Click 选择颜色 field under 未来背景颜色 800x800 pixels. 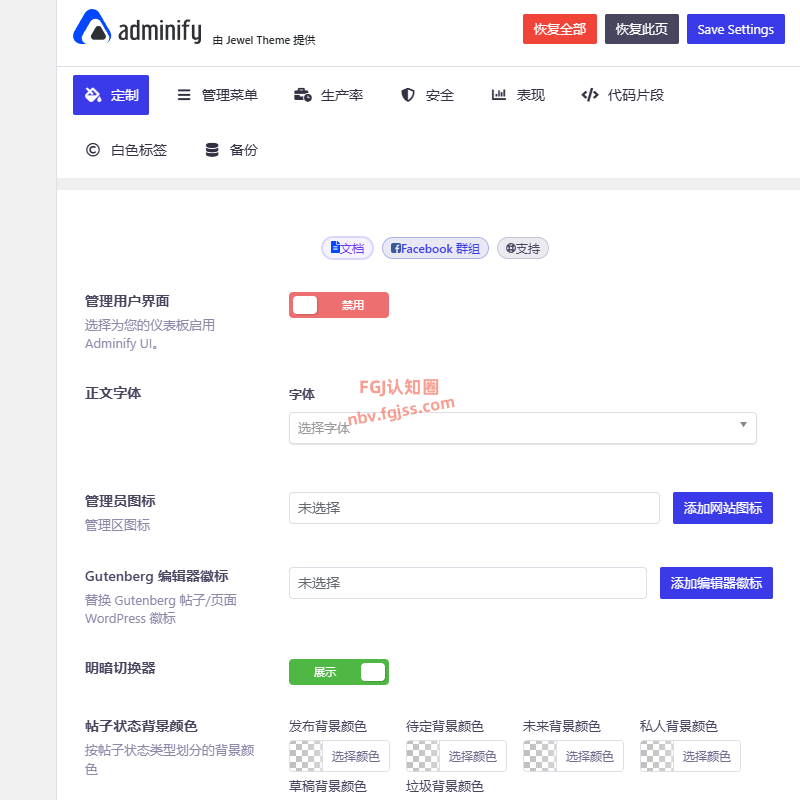pos(589,756)
